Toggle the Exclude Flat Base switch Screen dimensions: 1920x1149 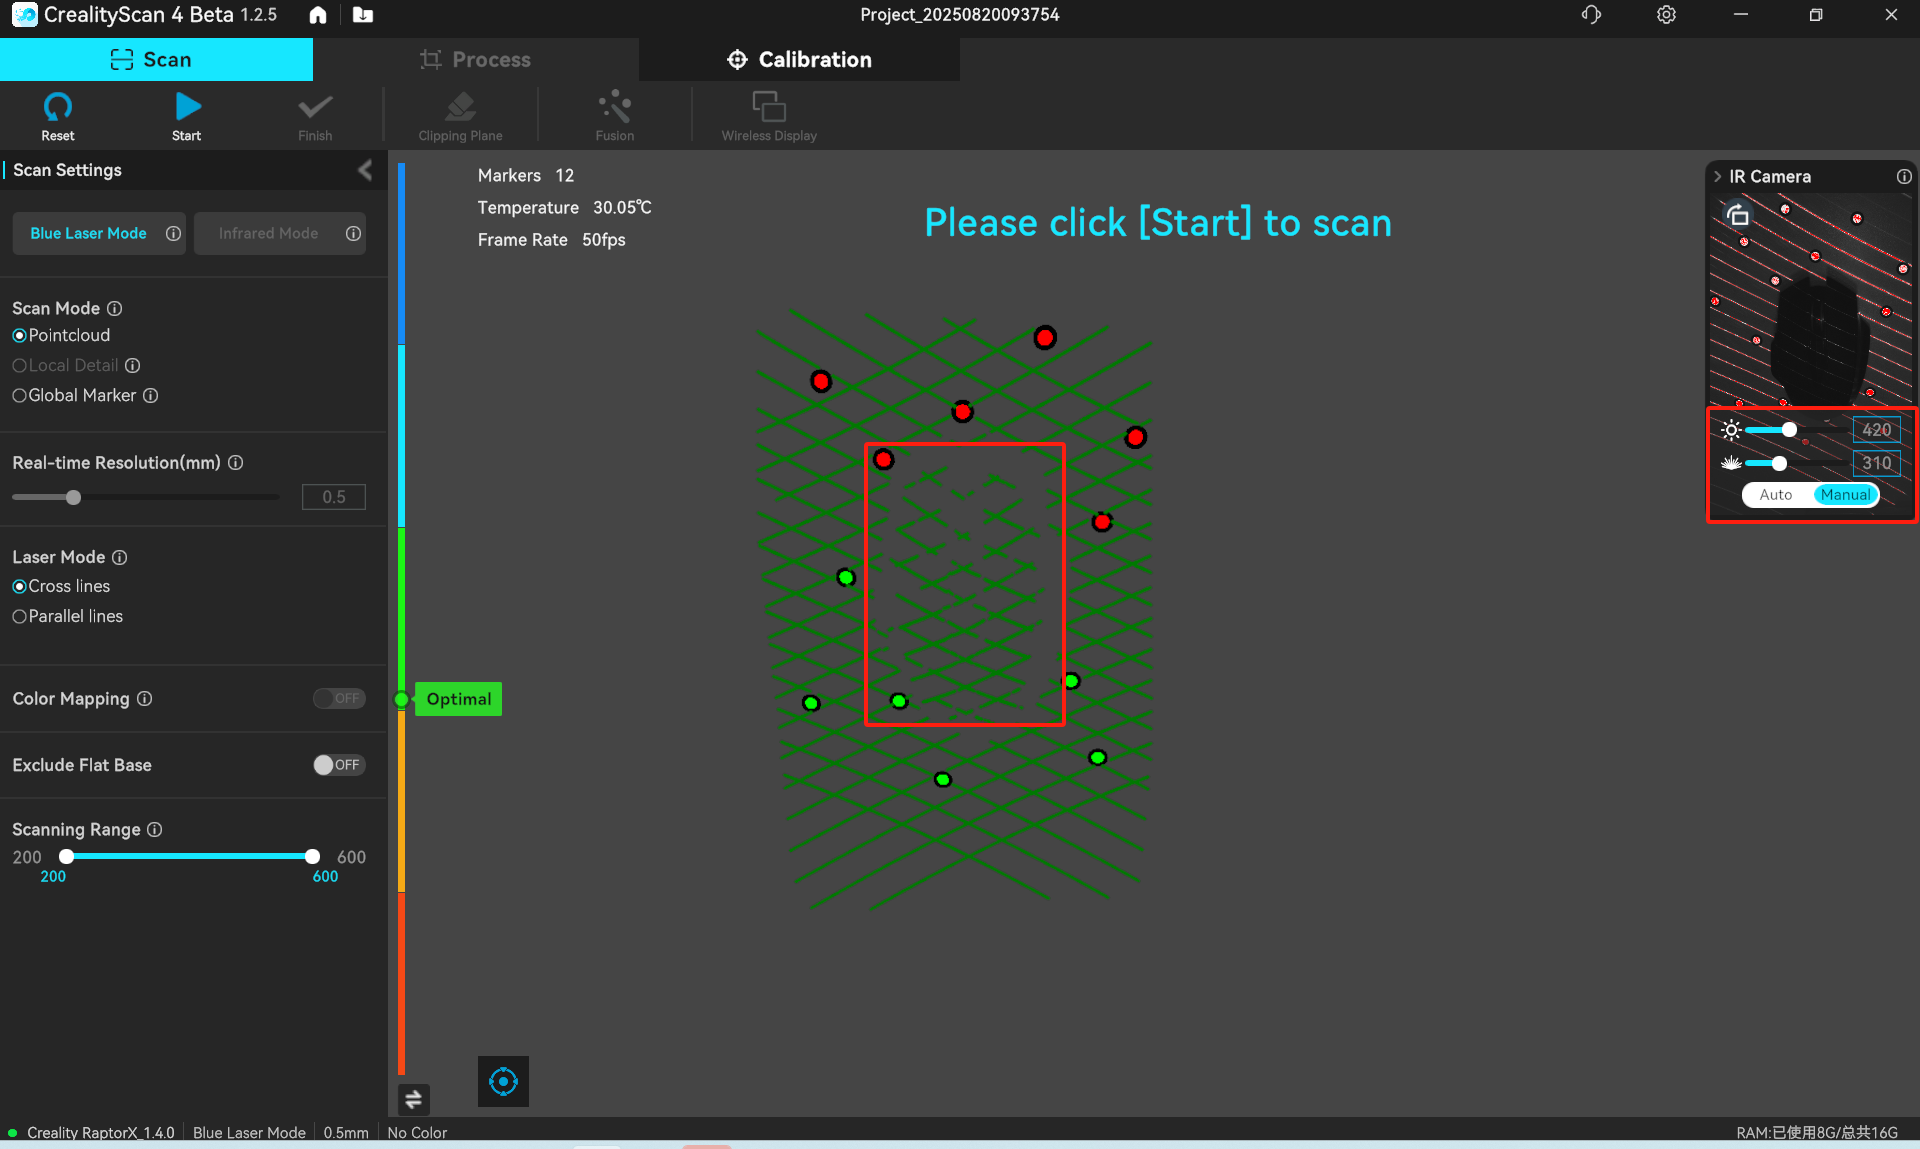[x=338, y=765]
